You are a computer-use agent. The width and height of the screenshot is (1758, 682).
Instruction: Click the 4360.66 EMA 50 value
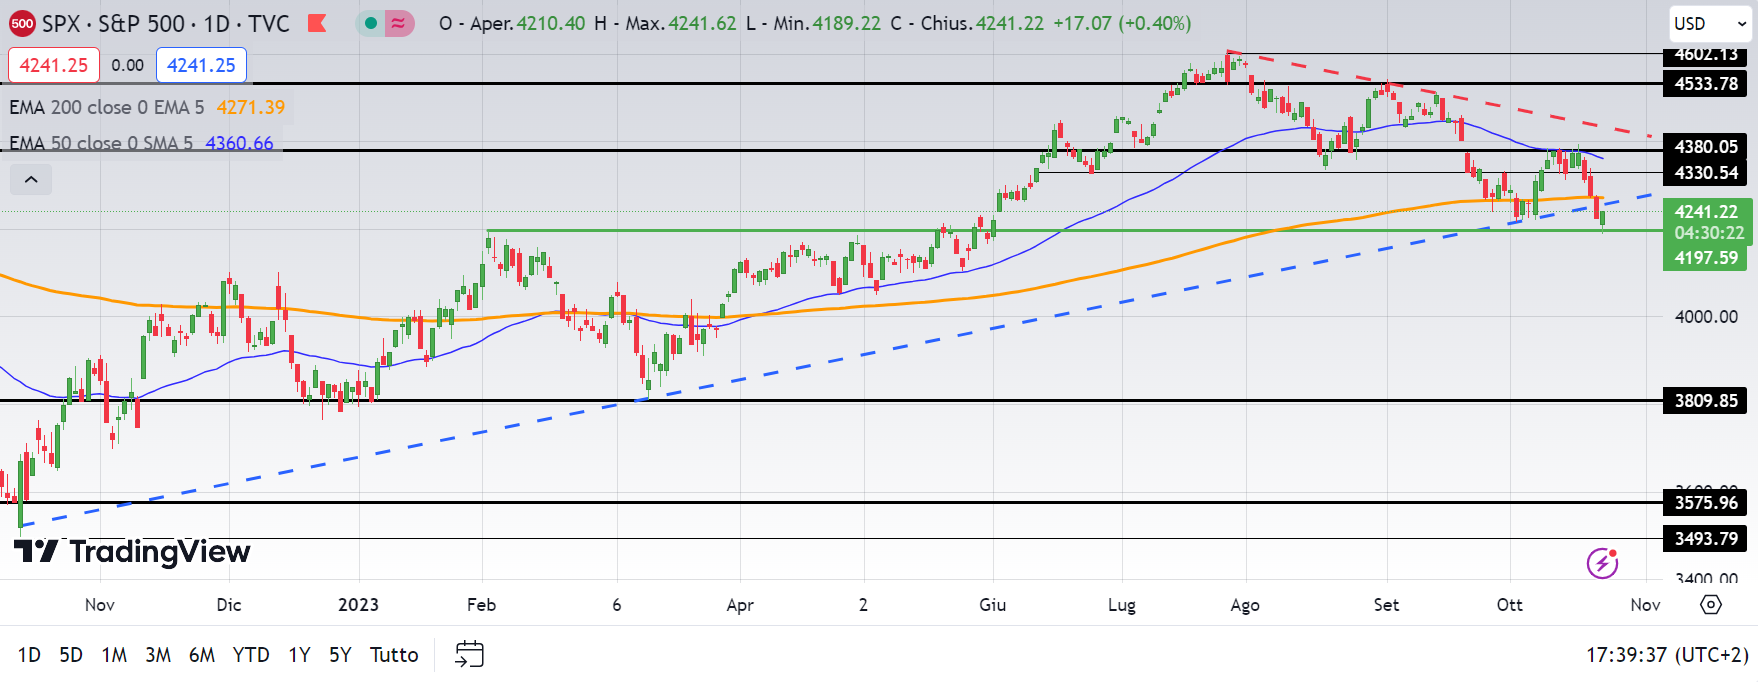(x=239, y=143)
